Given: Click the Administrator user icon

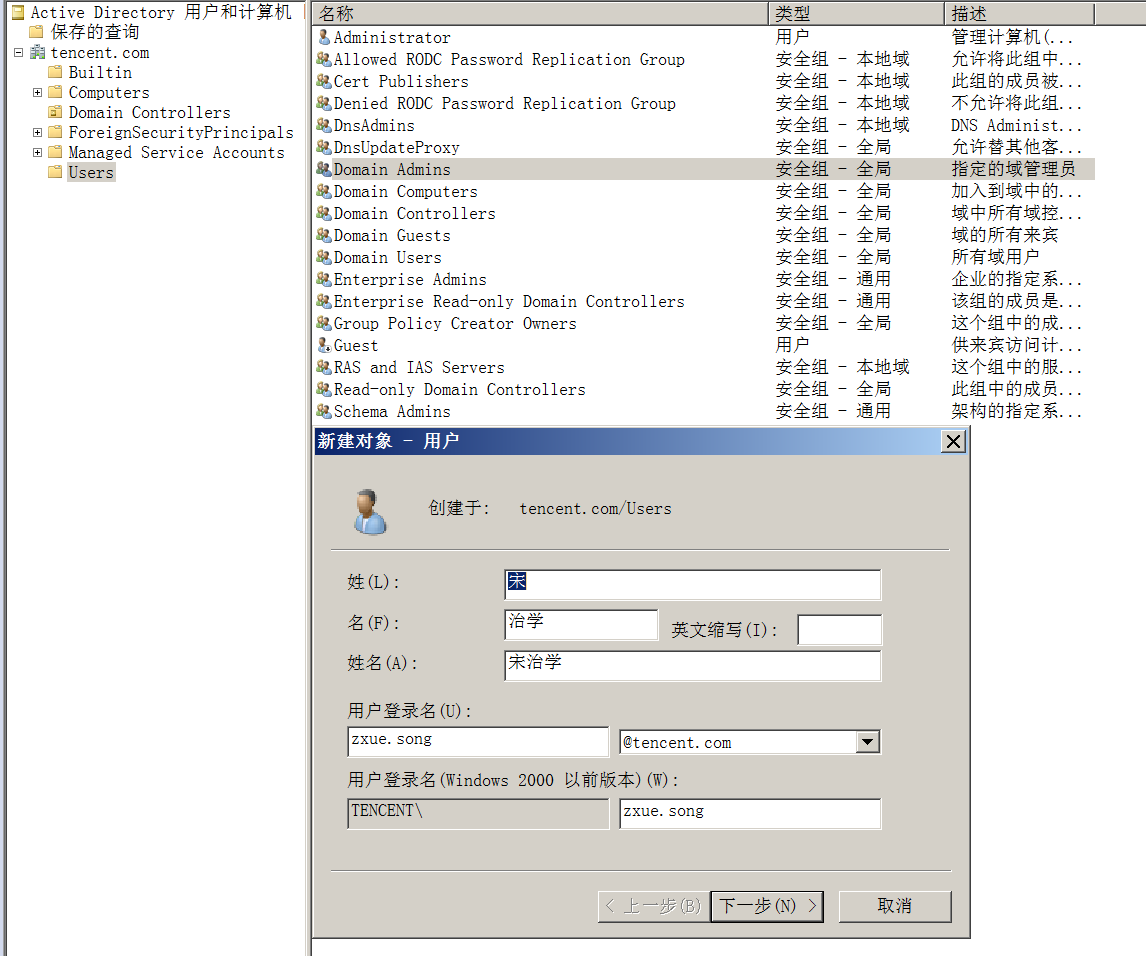Looking at the screenshot, I should [325, 37].
